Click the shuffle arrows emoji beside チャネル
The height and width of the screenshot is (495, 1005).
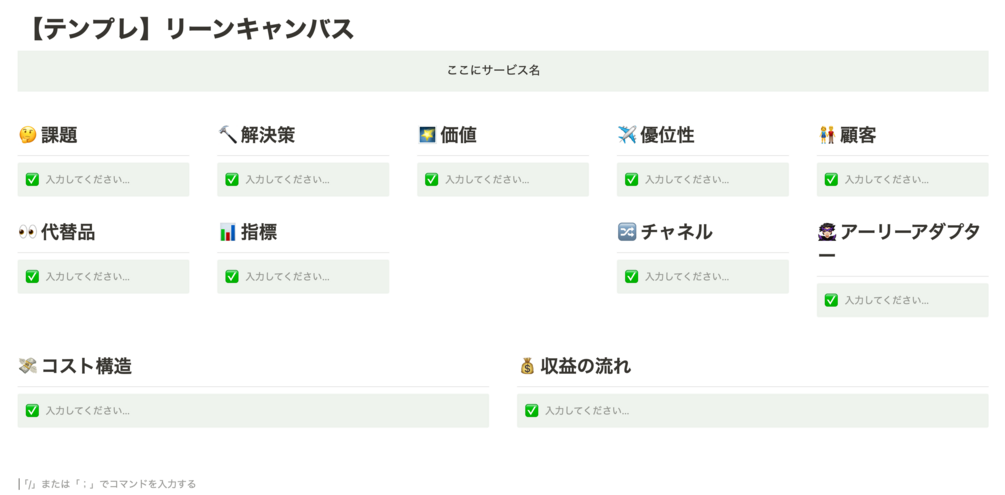(x=627, y=232)
